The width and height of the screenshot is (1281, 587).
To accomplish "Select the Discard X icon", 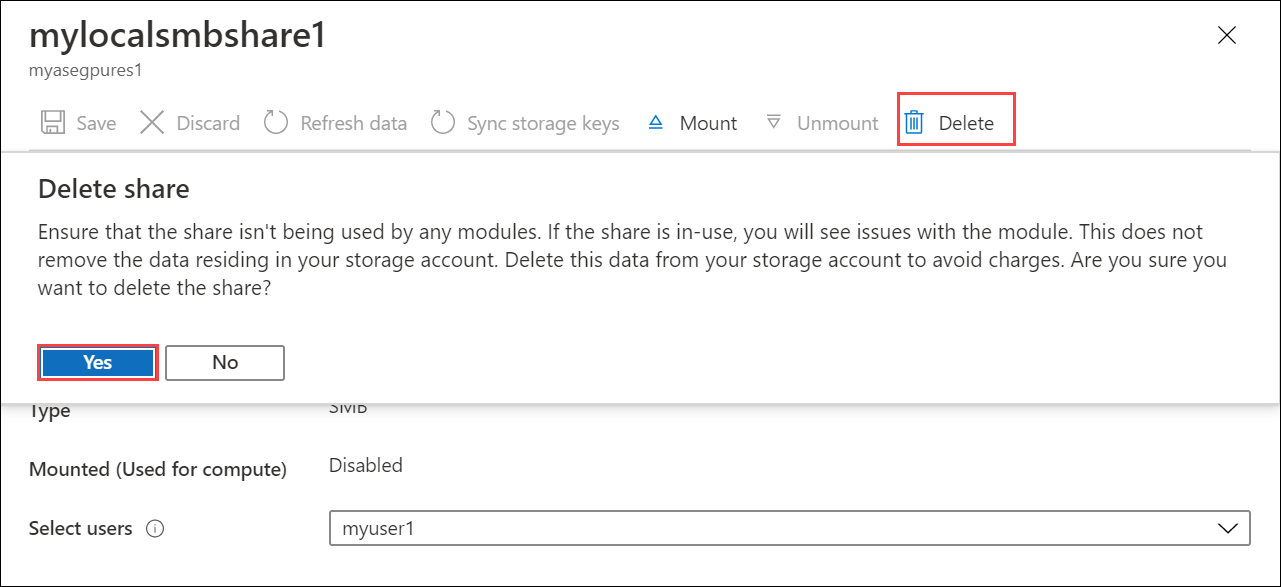I will click(152, 122).
